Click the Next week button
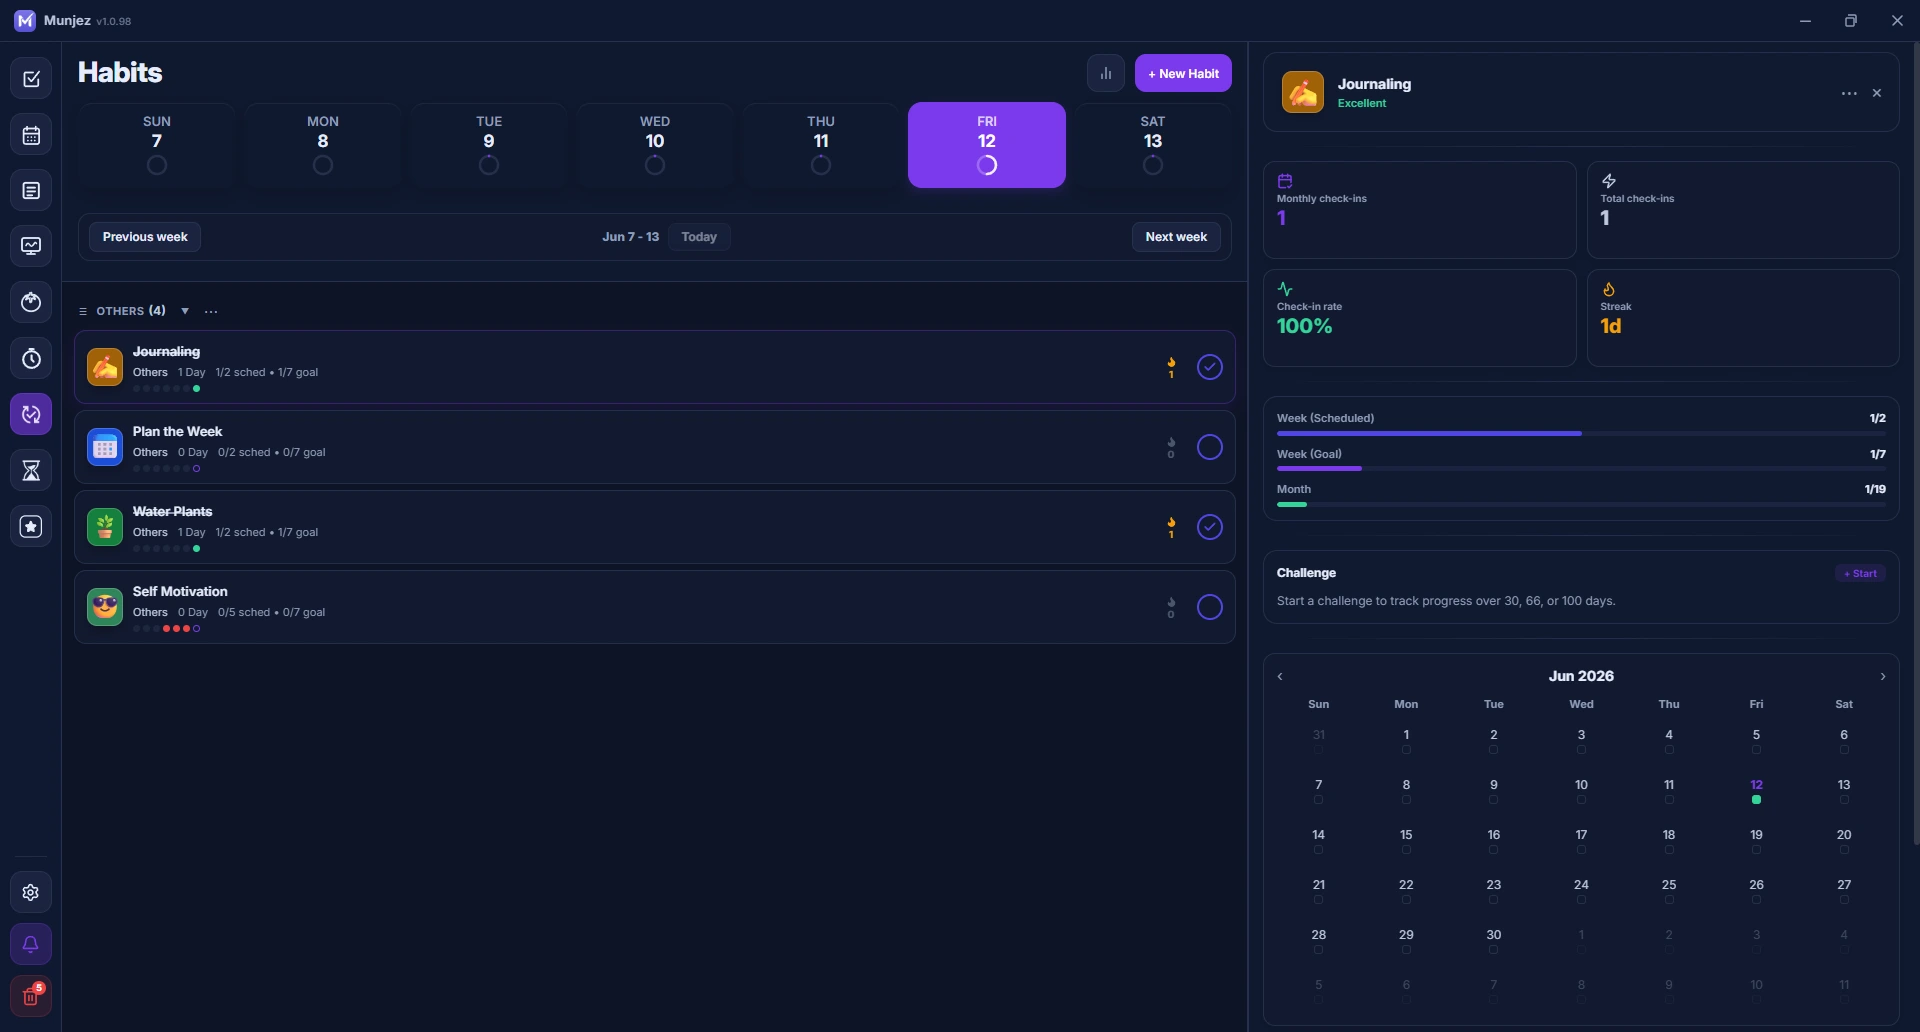The height and width of the screenshot is (1032, 1920). [x=1176, y=237]
